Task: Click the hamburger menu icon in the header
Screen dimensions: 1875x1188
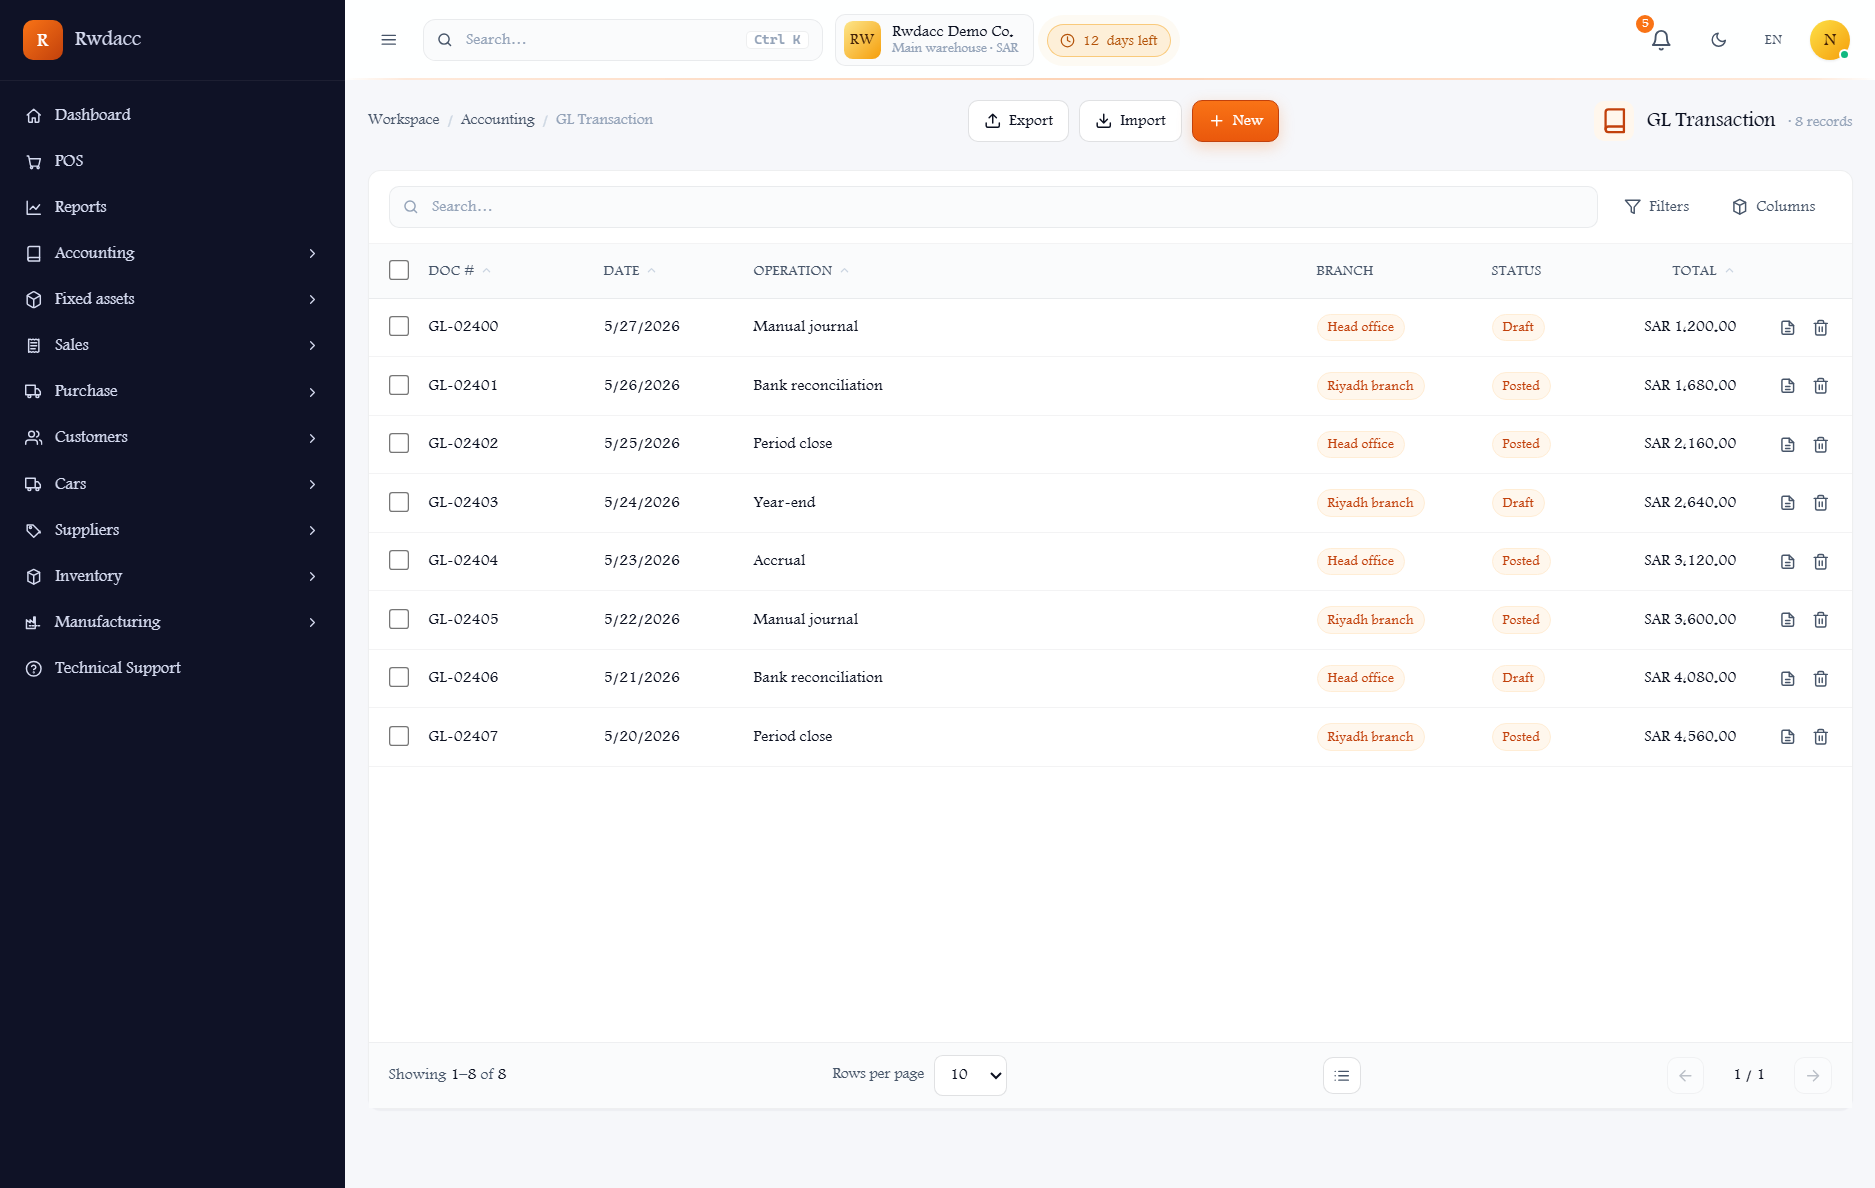Action: (389, 40)
